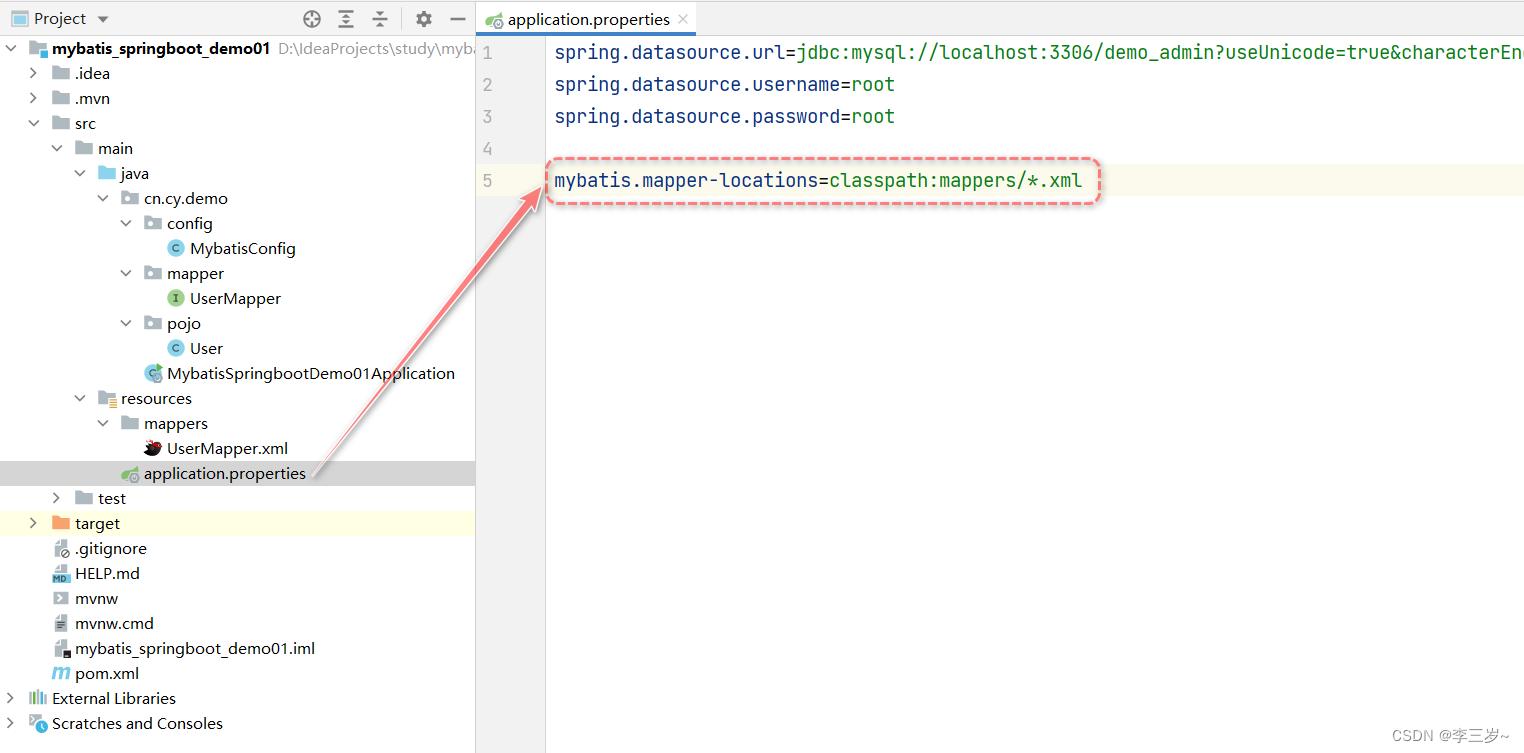
Task: Click the resources folder icon
Action: [107, 398]
